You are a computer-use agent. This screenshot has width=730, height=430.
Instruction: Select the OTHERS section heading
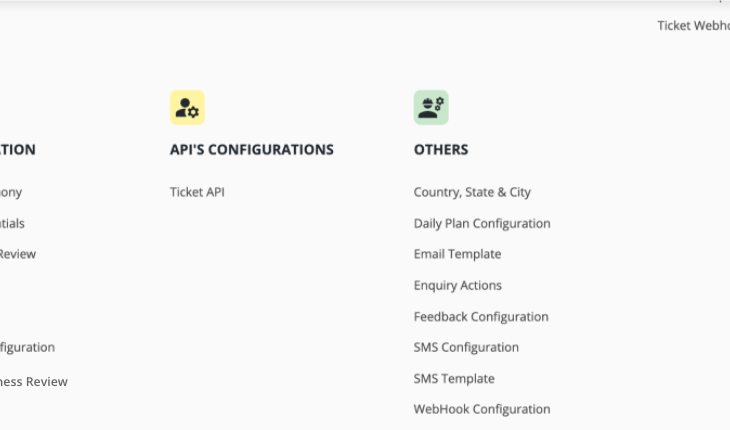[x=441, y=149]
